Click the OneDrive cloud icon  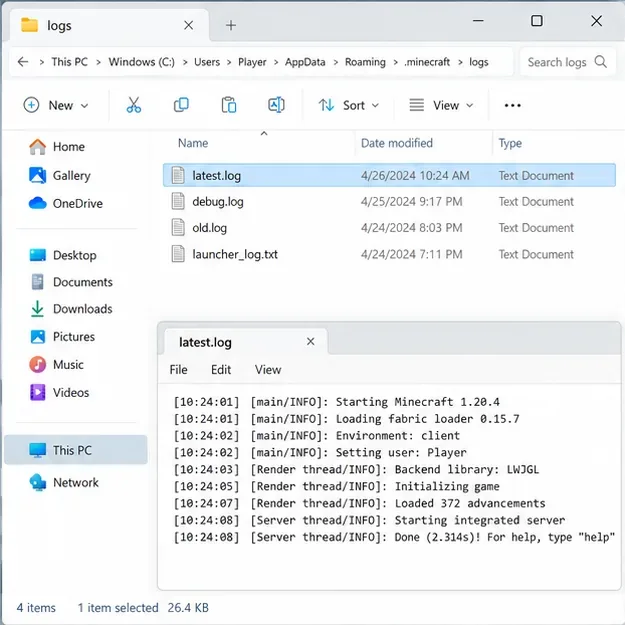tap(37, 203)
